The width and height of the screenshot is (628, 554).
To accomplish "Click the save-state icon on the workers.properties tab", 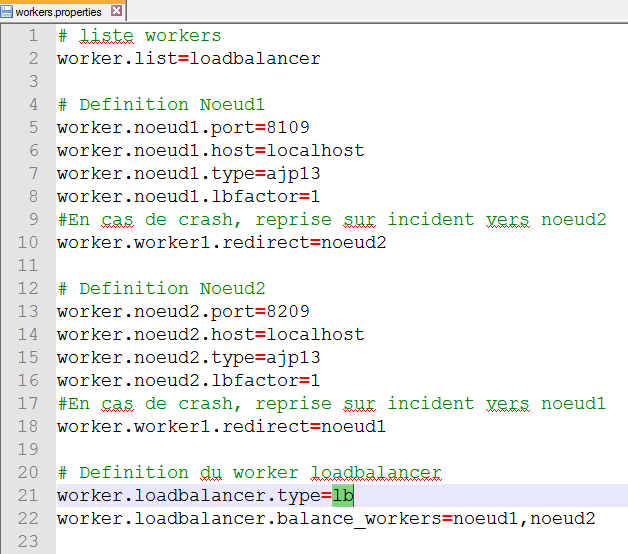I will (8, 12).
